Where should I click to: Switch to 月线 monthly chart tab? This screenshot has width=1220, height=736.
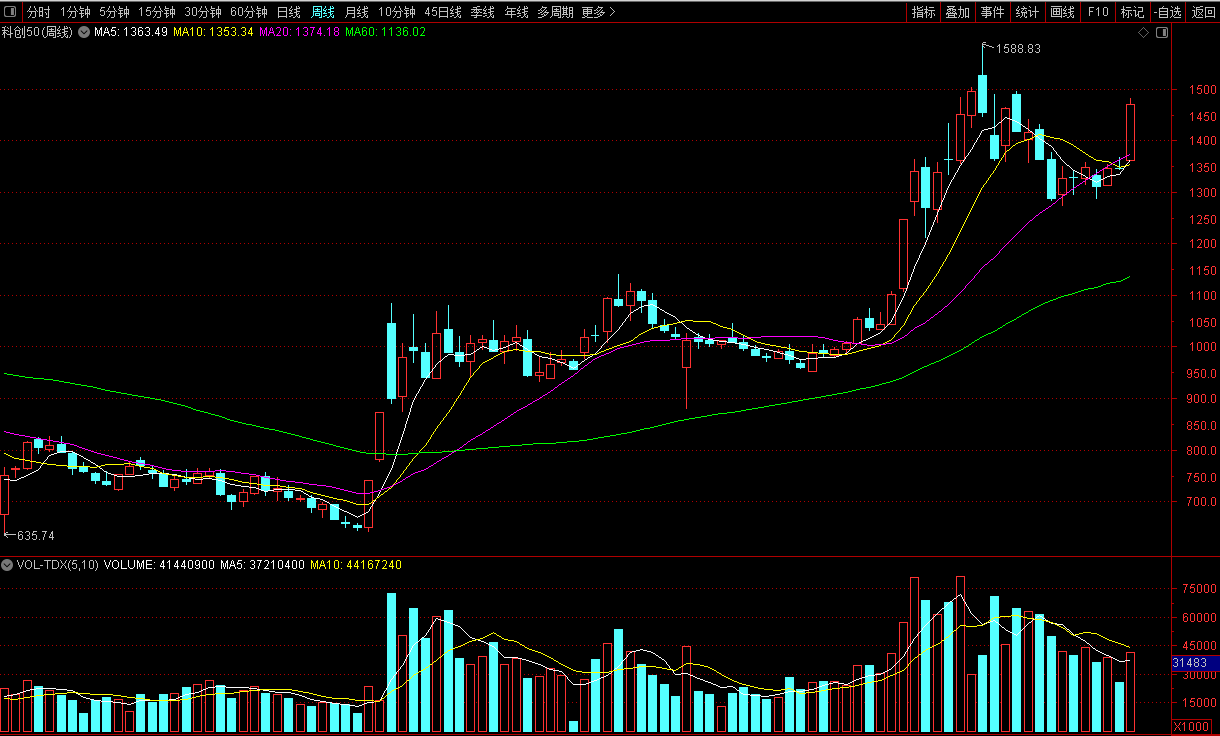(x=356, y=12)
